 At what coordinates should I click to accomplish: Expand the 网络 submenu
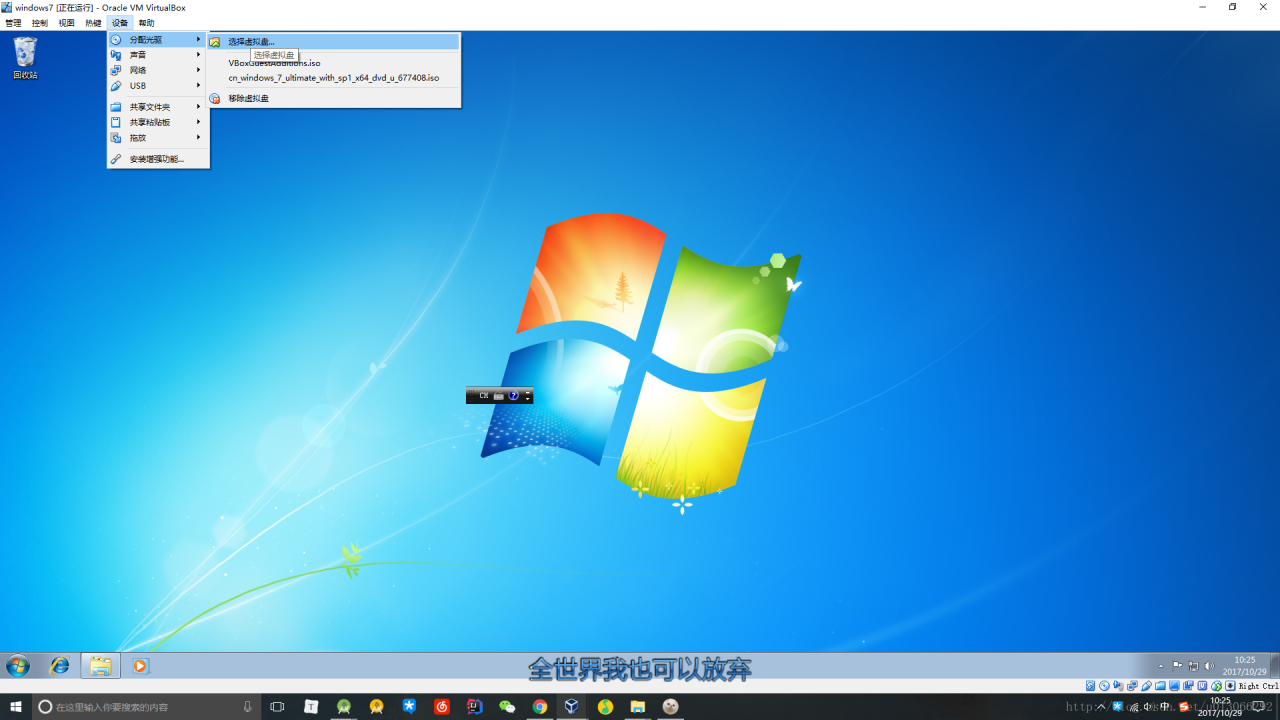click(158, 70)
